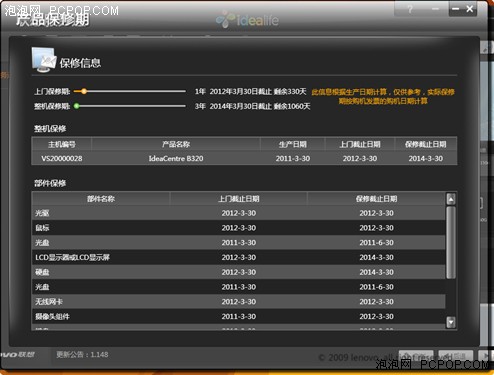The height and width of the screenshot is (375, 494).
Task: Click the dimmed help question mark
Action: tap(410, 9)
